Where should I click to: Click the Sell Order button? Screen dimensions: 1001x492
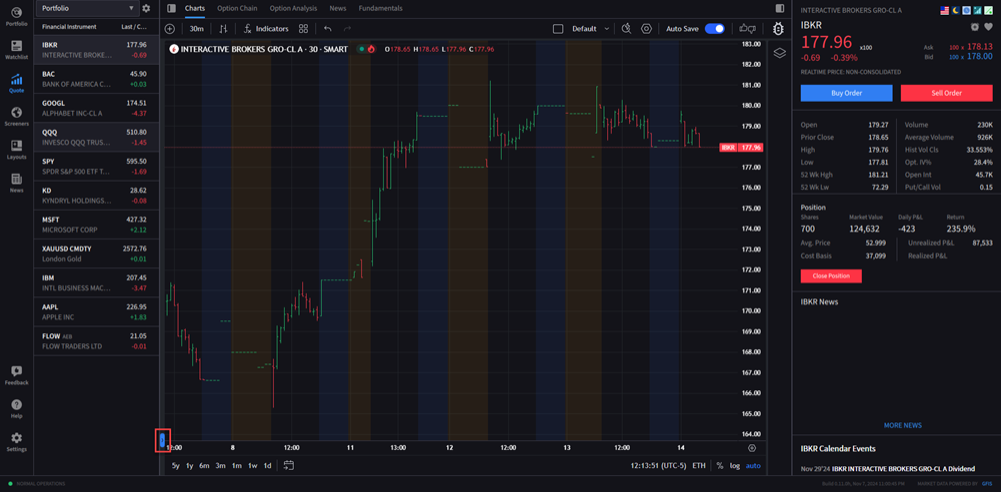point(946,93)
